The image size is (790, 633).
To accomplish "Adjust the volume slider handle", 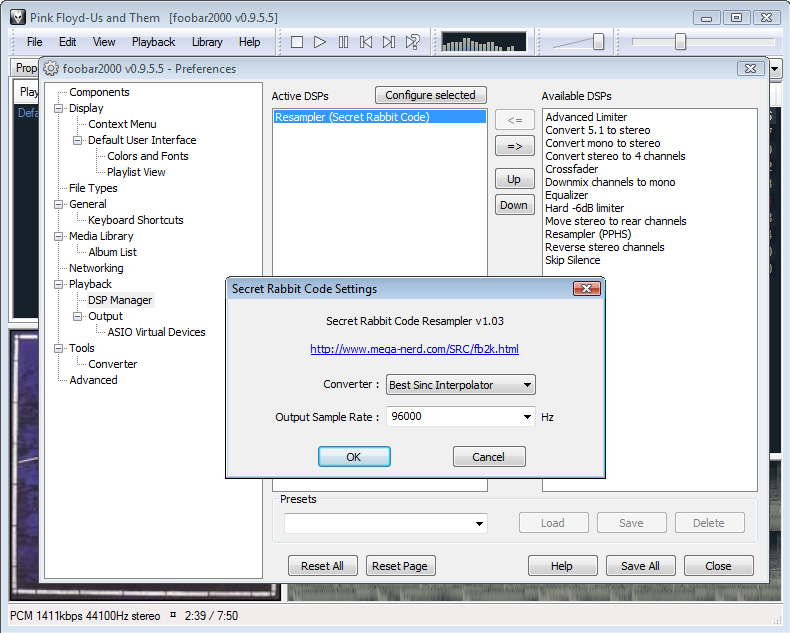I will pyautogui.click(x=598, y=42).
